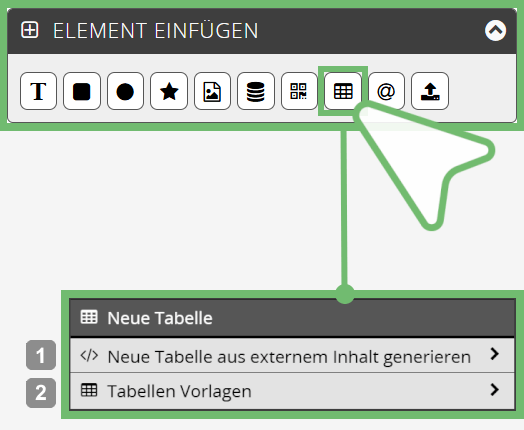The image size is (524, 430).
Task: Select Neue Tabelle menu entry
Action: click(292, 317)
